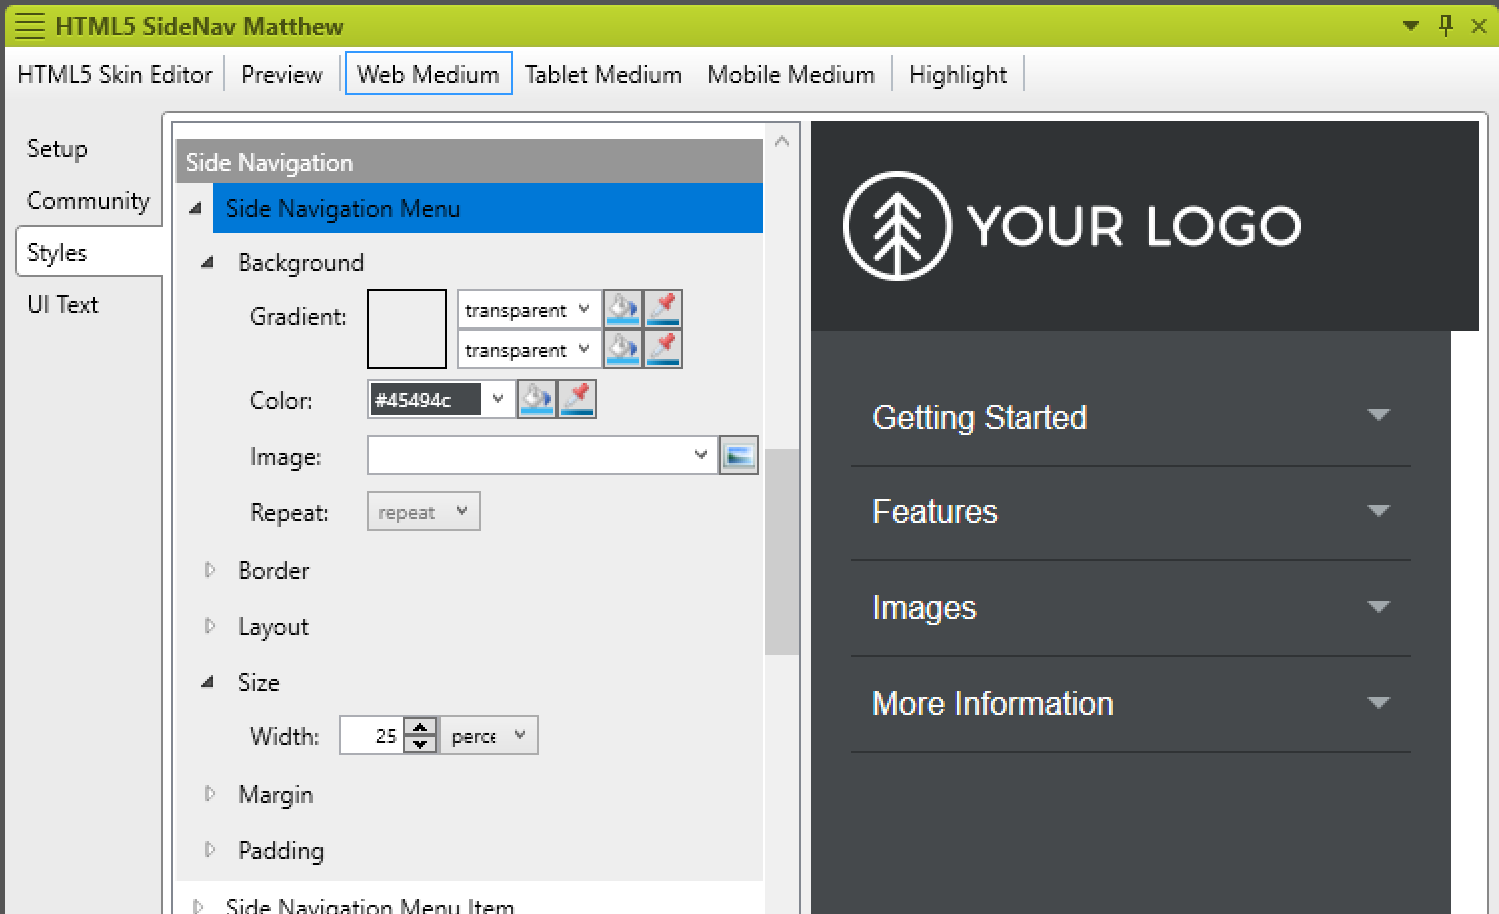Expand the Border section
Viewport: 1499px width, 914px height.
(x=210, y=570)
